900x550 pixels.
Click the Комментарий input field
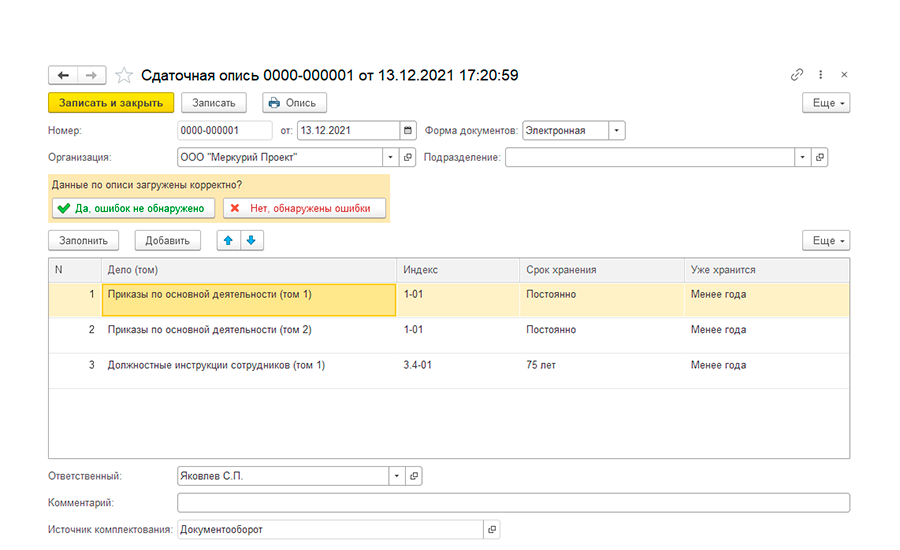[x=513, y=503]
